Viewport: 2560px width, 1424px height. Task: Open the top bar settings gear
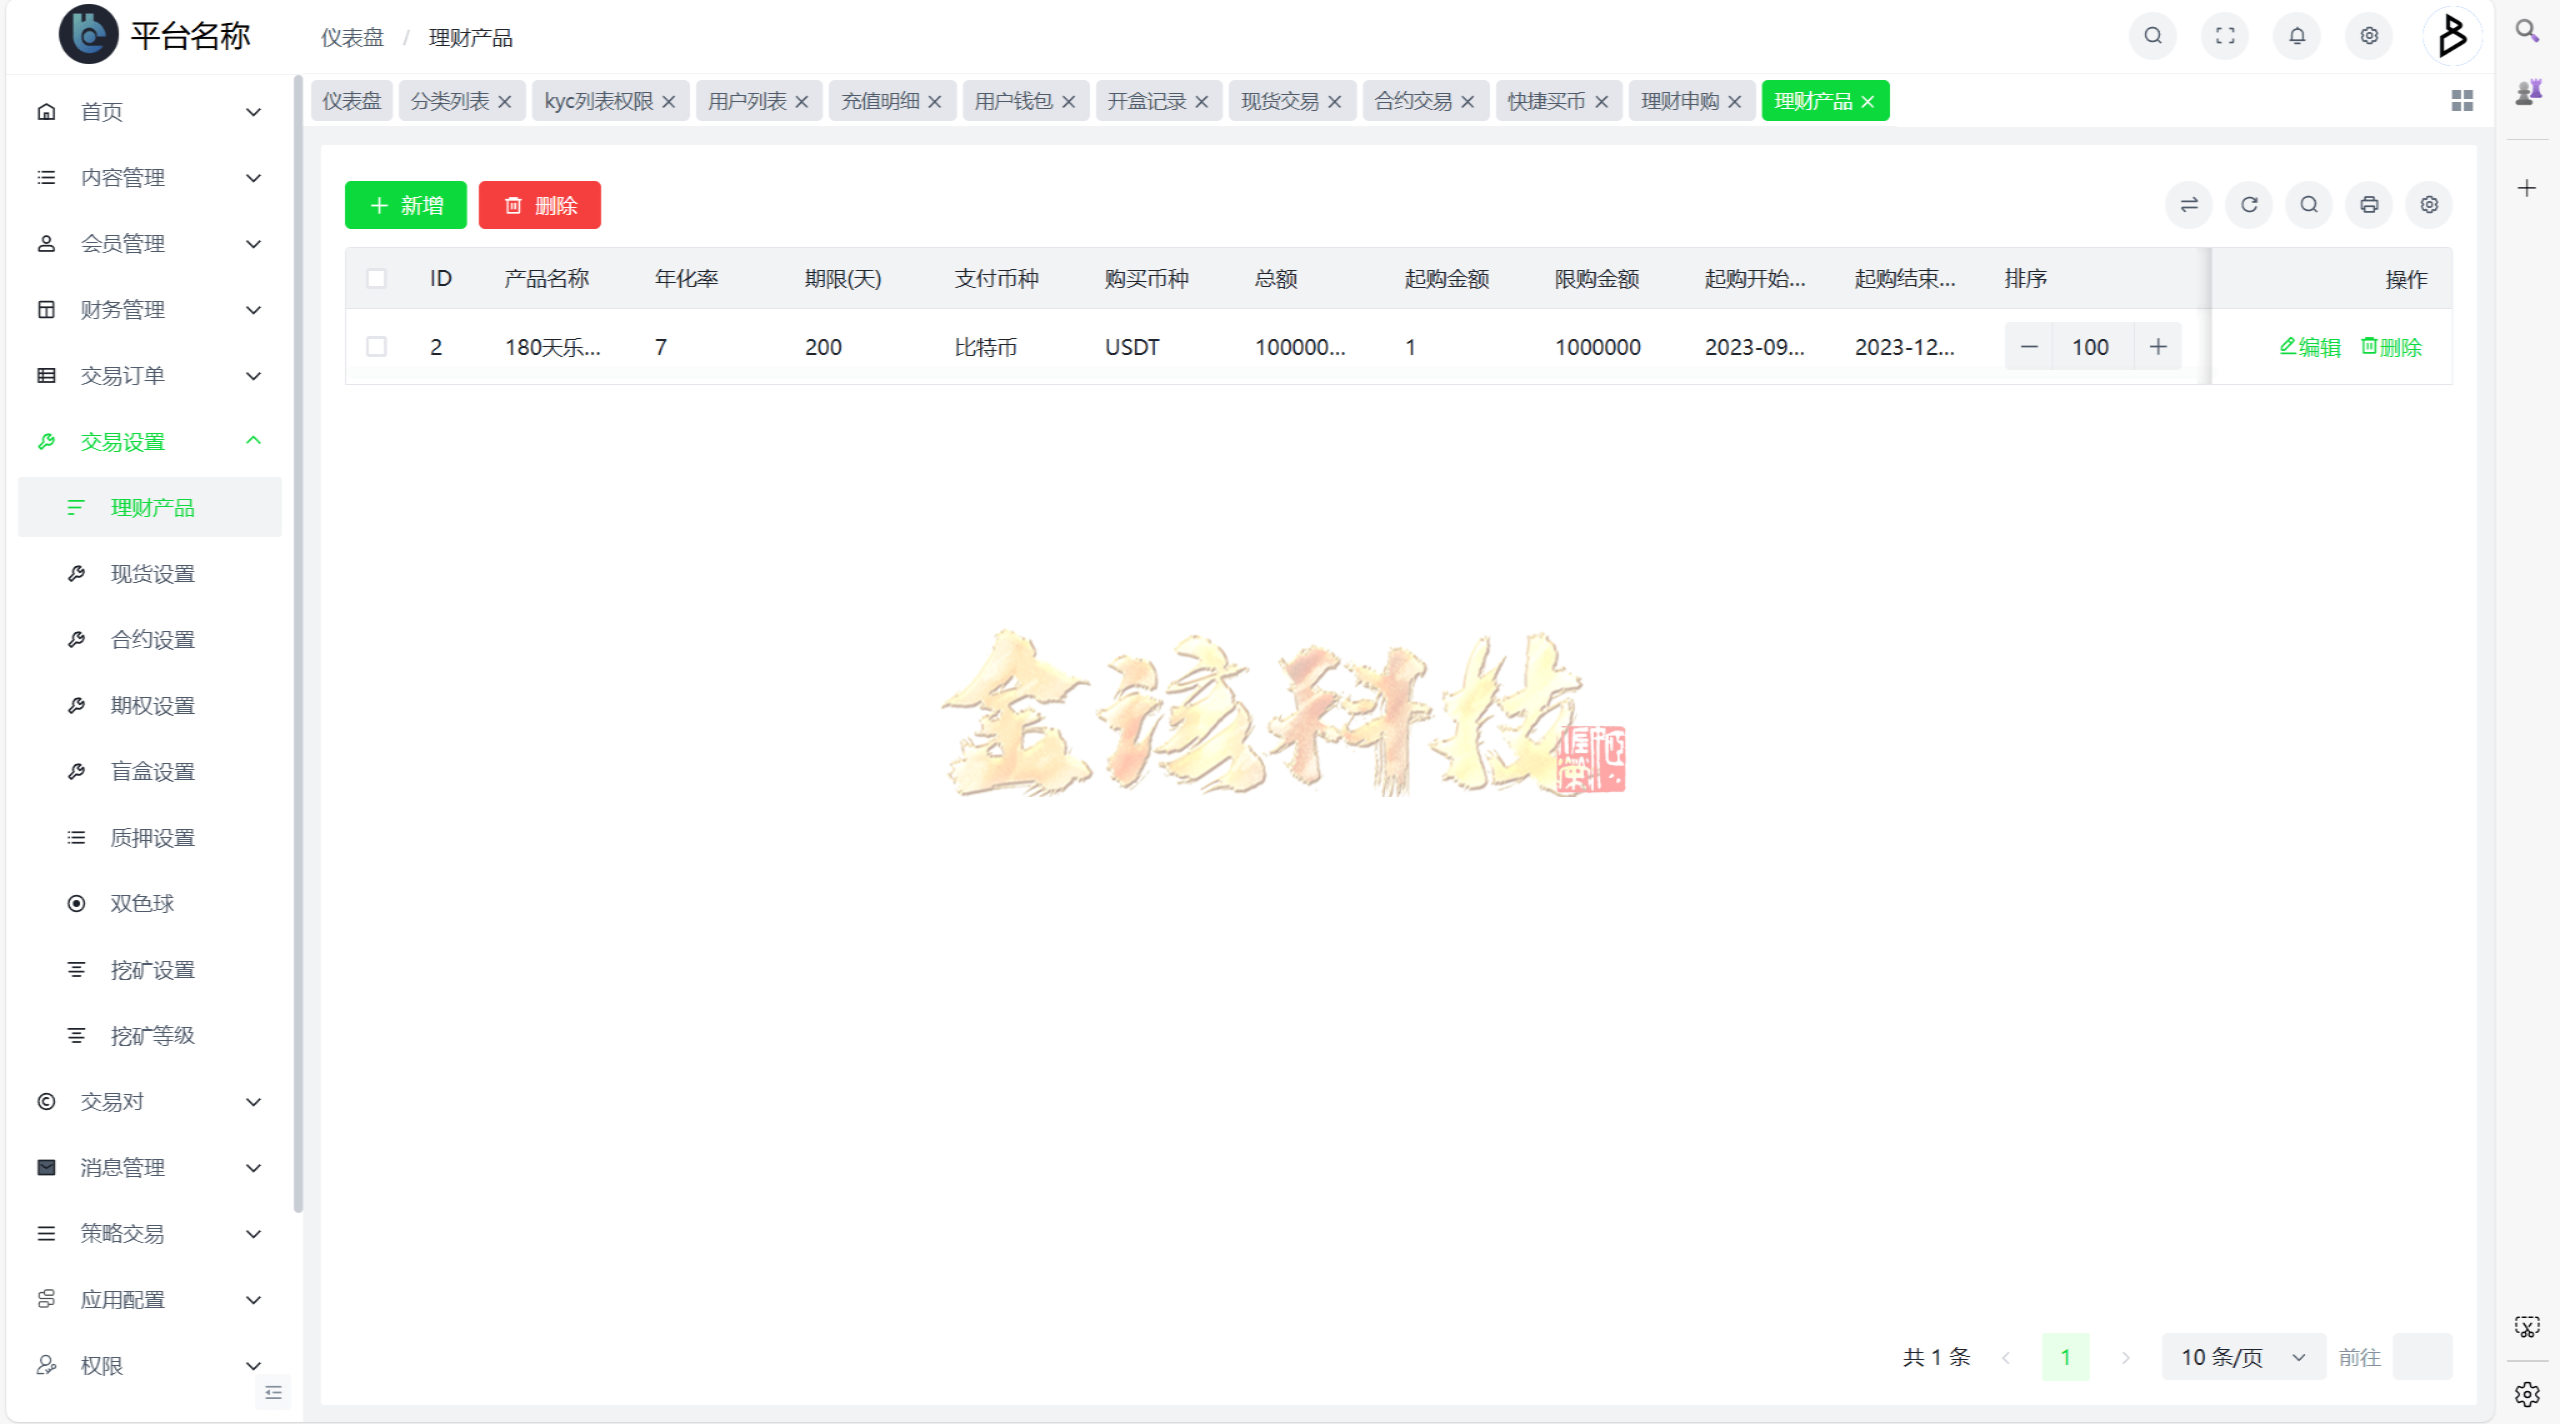pyautogui.click(x=2368, y=35)
